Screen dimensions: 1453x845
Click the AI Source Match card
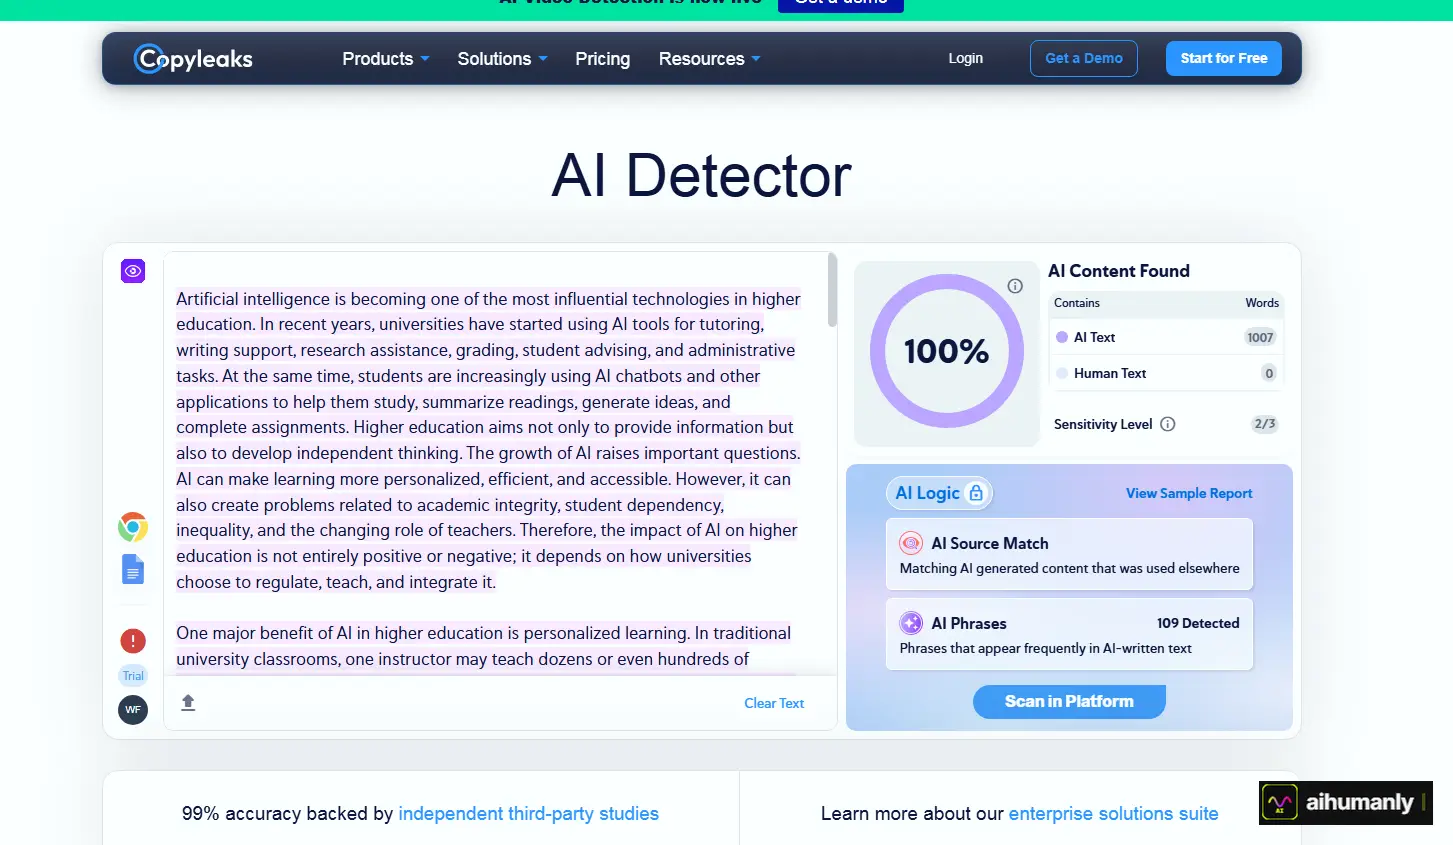(x=1069, y=555)
